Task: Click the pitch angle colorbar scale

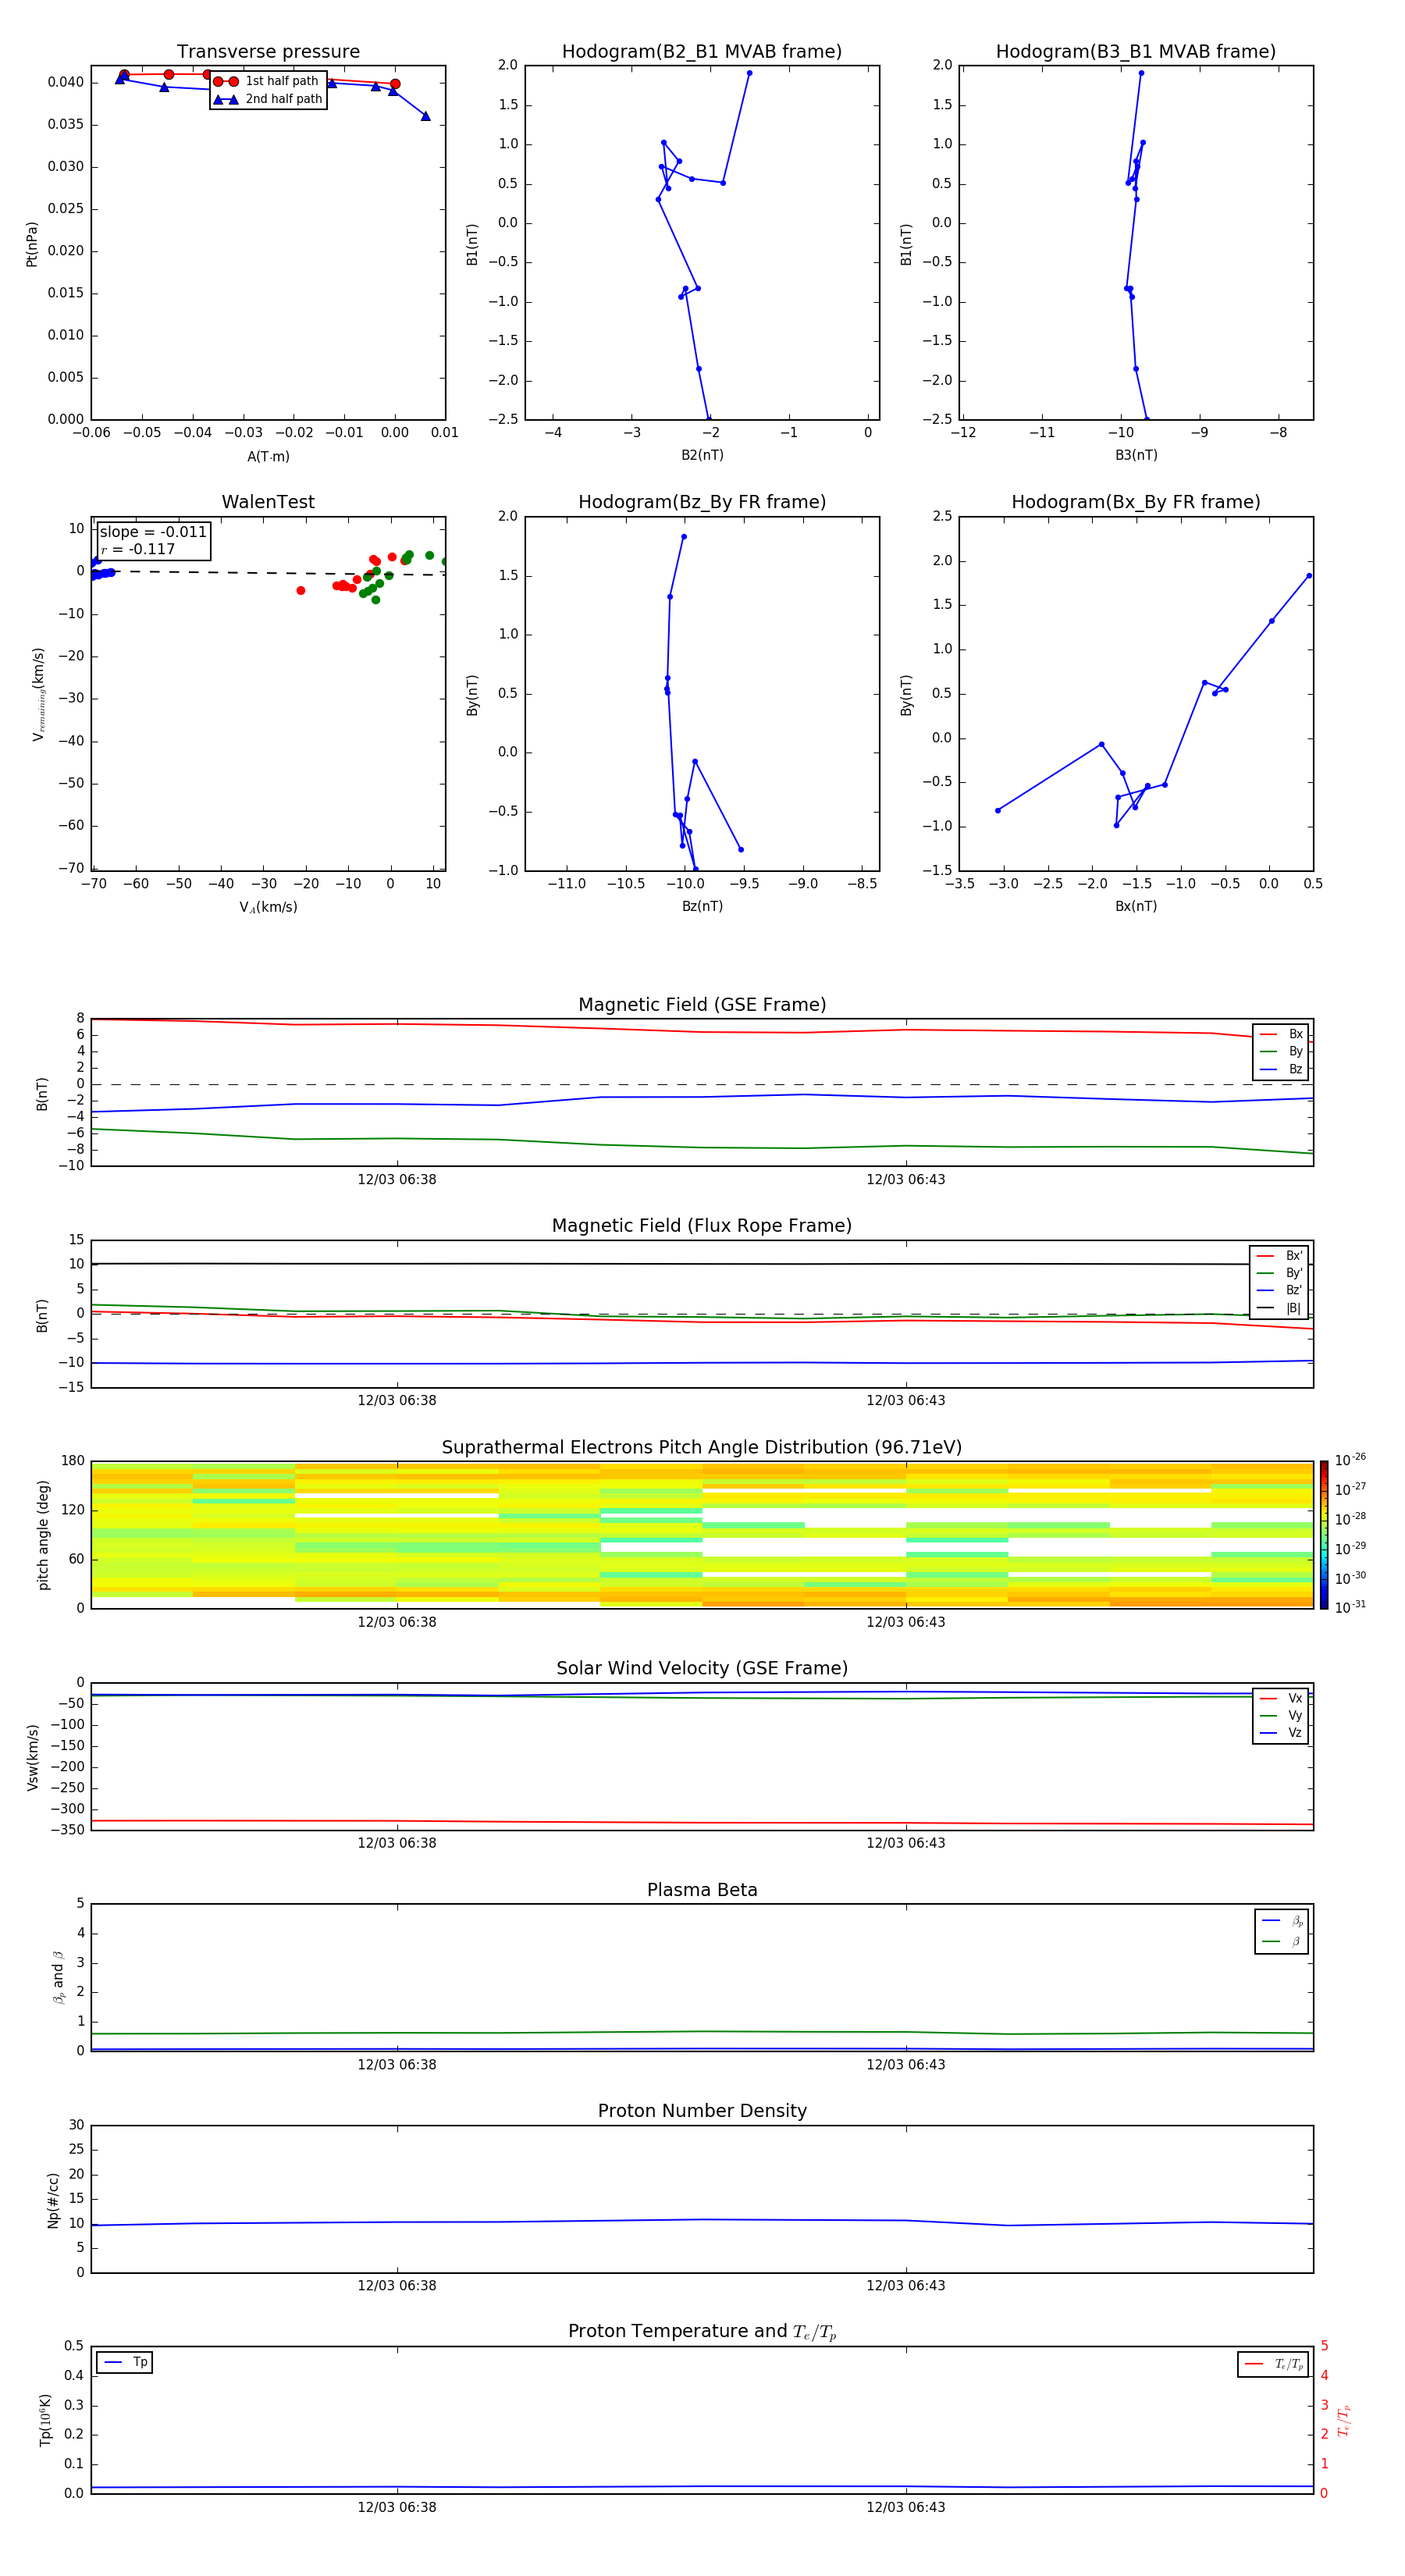Action: click(1324, 1535)
